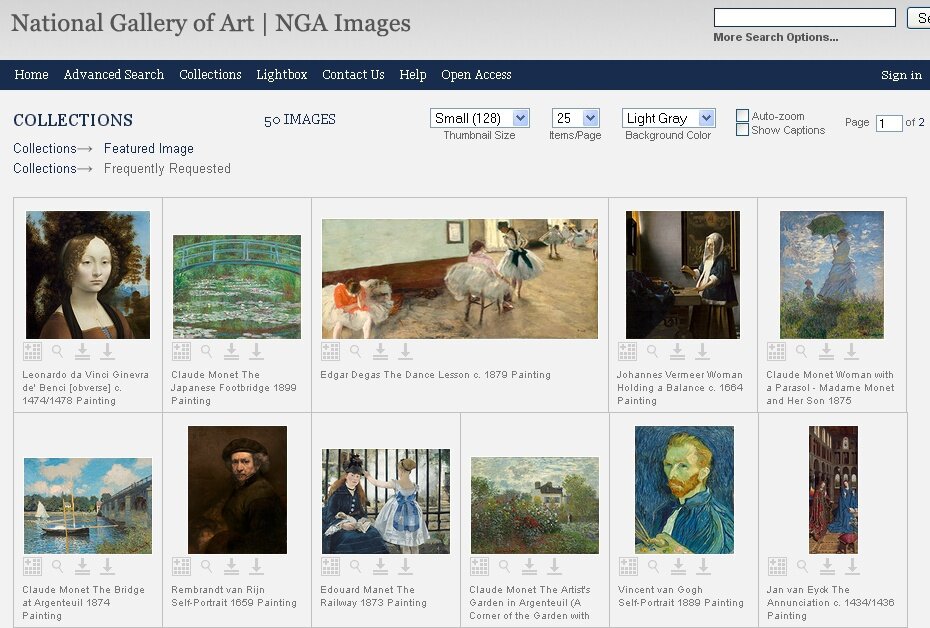
Task: Click the Page number input field
Action: (x=889, y=123)
